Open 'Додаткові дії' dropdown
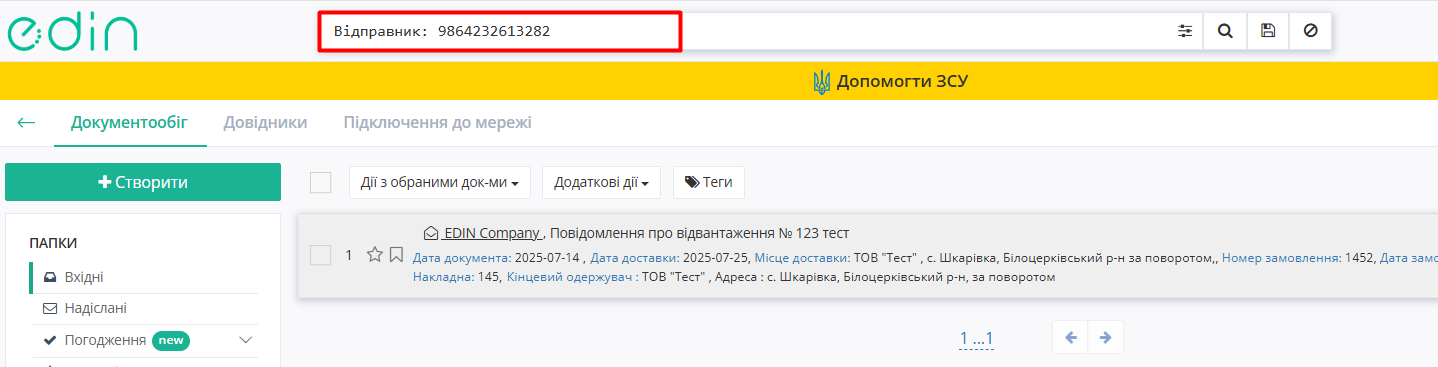The width and height of the screenshot is (1438, 367). click(601, 183)
